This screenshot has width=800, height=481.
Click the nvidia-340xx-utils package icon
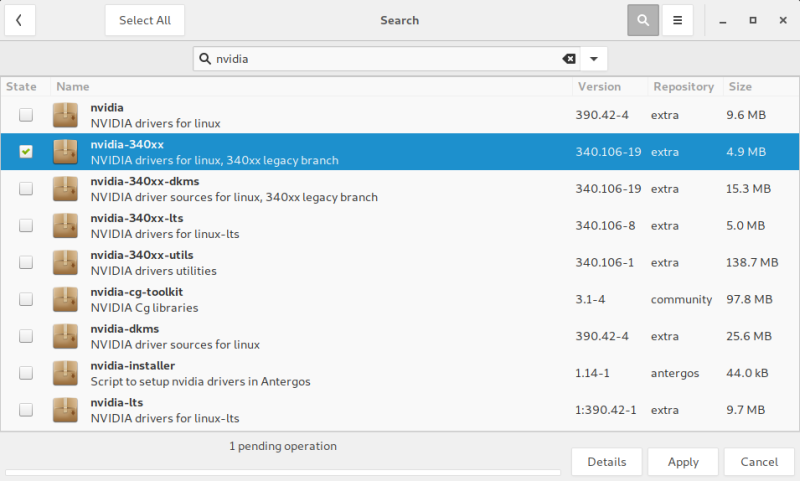(x=65, y=262)
